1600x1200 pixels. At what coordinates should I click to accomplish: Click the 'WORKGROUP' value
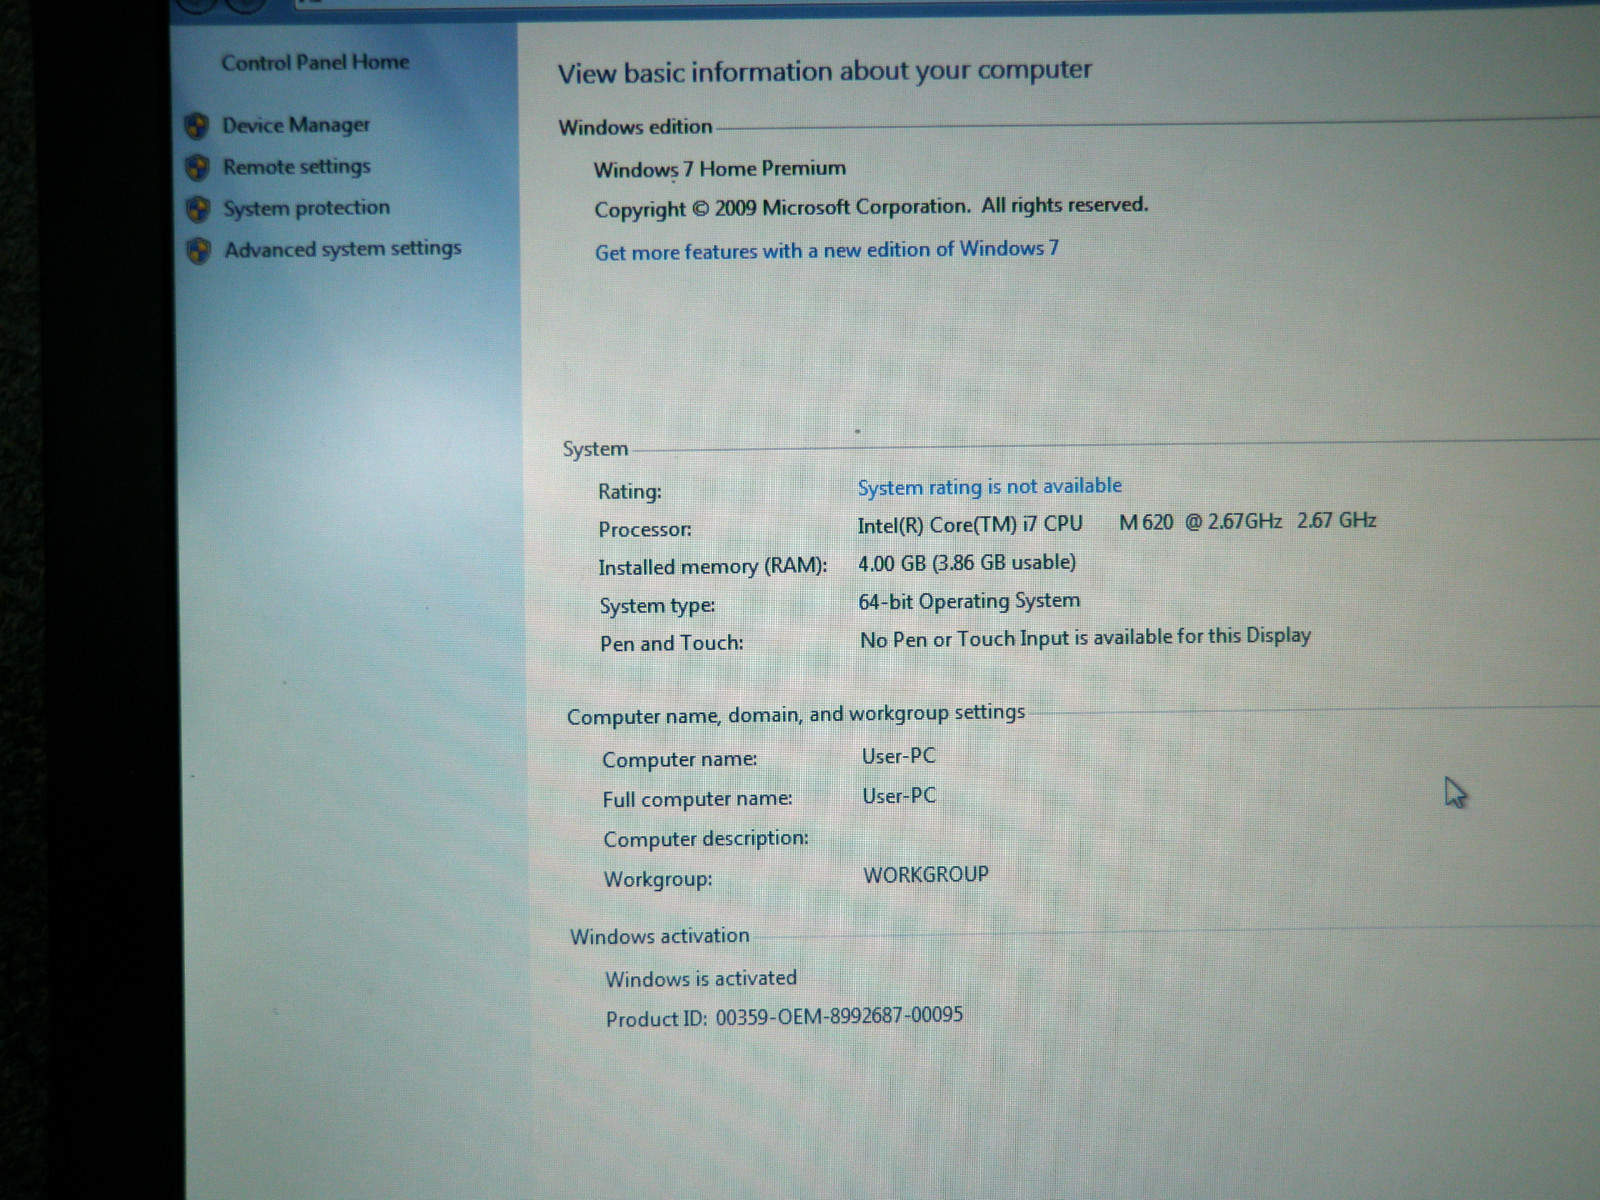[x=926, y=875]
